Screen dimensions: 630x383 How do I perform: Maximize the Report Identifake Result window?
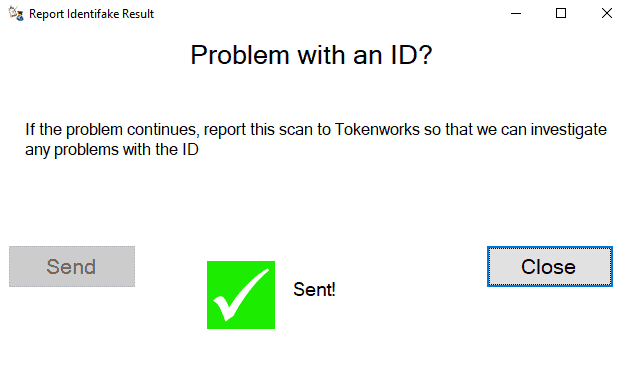(x=561, y=14)
